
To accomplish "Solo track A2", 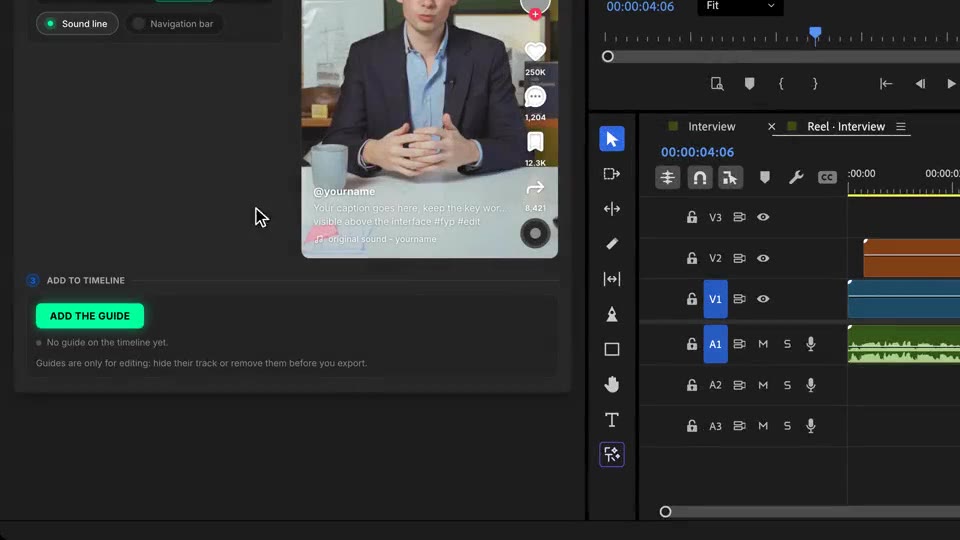I will click(787, 385).
